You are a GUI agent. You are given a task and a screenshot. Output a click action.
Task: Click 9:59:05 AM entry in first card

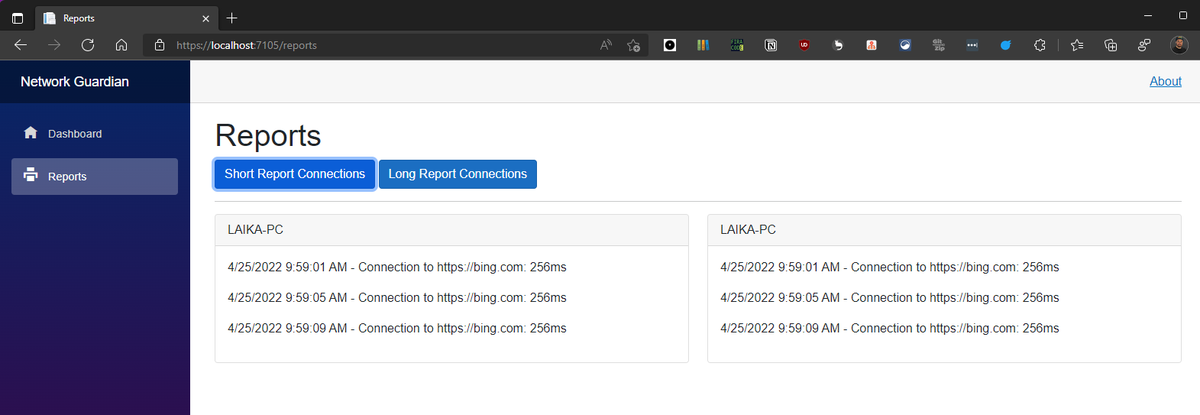coord(397,297)
